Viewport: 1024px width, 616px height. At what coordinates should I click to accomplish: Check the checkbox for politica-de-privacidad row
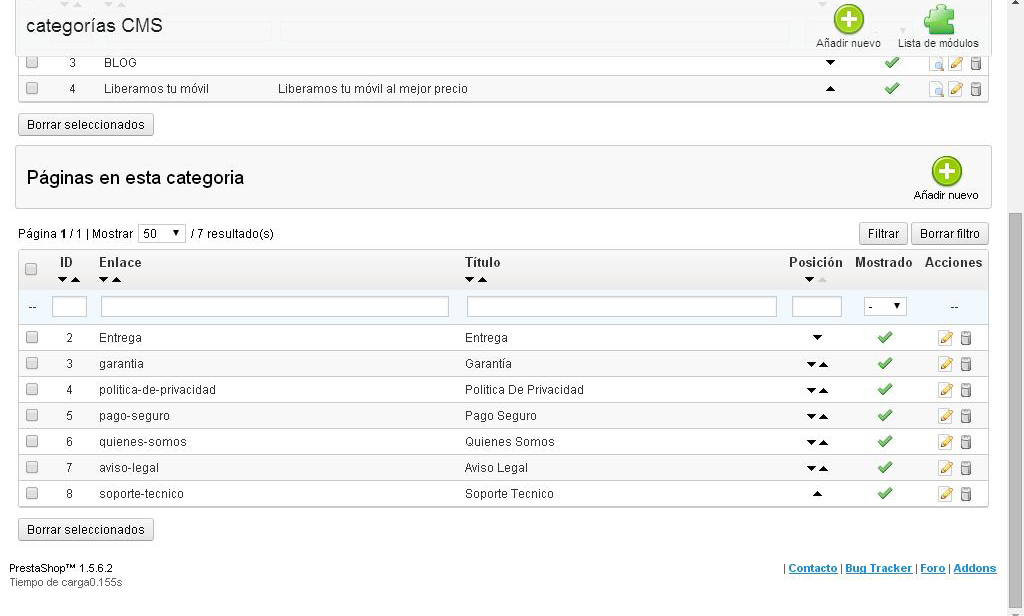pyautogui.click(x=32, y=390)
